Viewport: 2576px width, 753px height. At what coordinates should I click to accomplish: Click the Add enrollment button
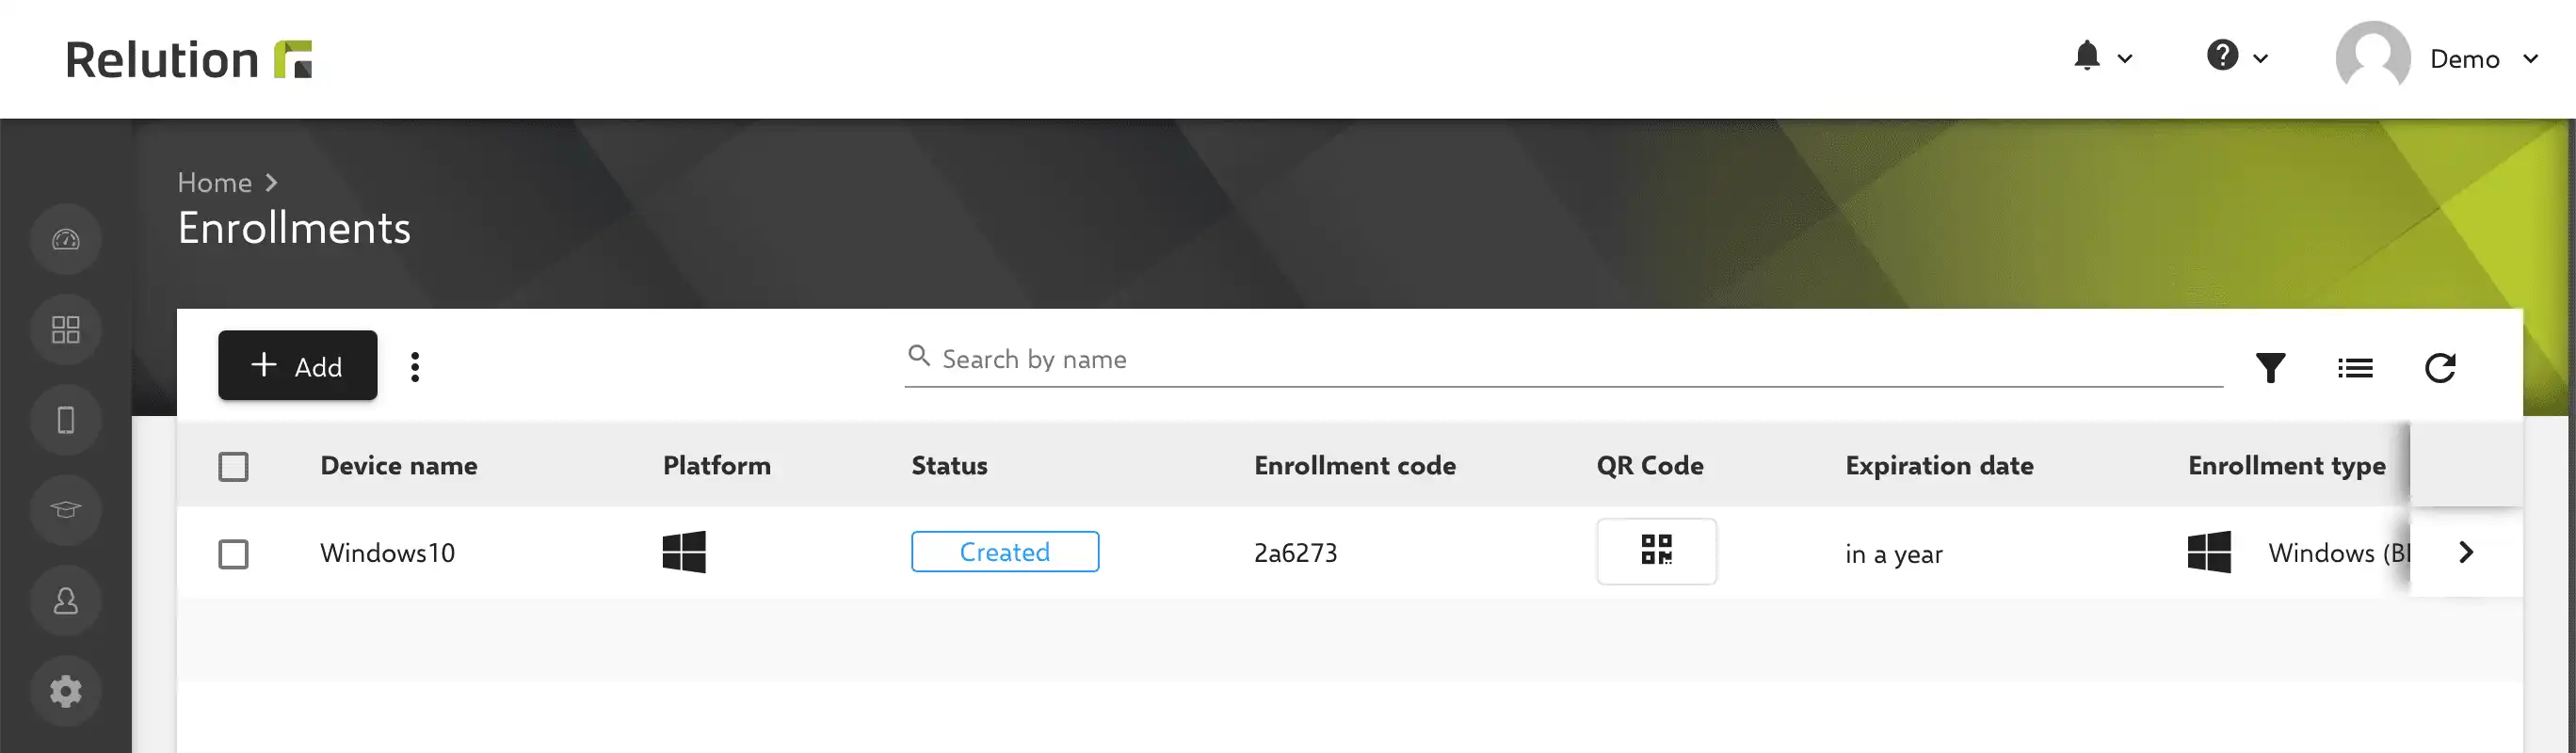click(x=298, y=365)
